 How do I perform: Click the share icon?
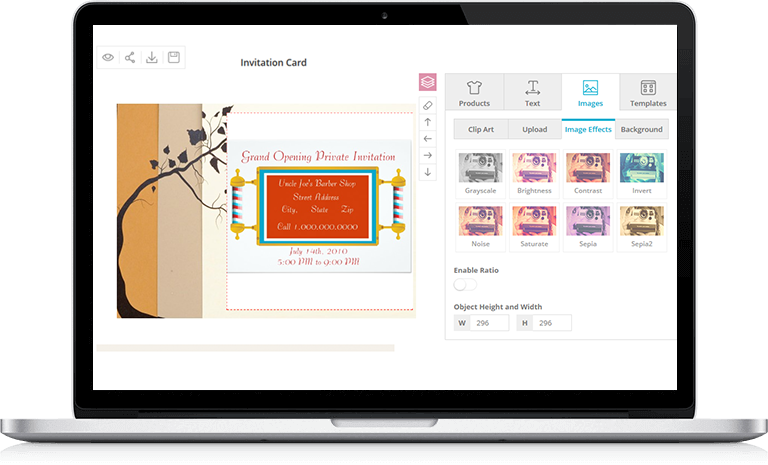130,58
